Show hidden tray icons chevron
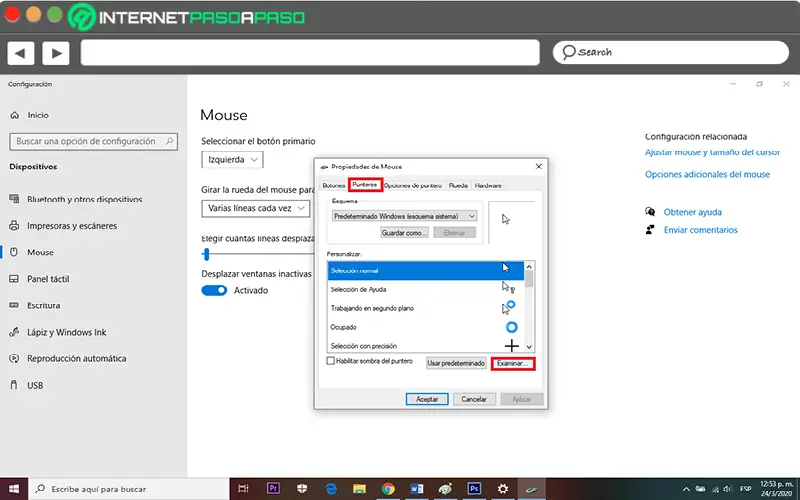The width and height of the screenshot is (800, 500). [686, 489]
